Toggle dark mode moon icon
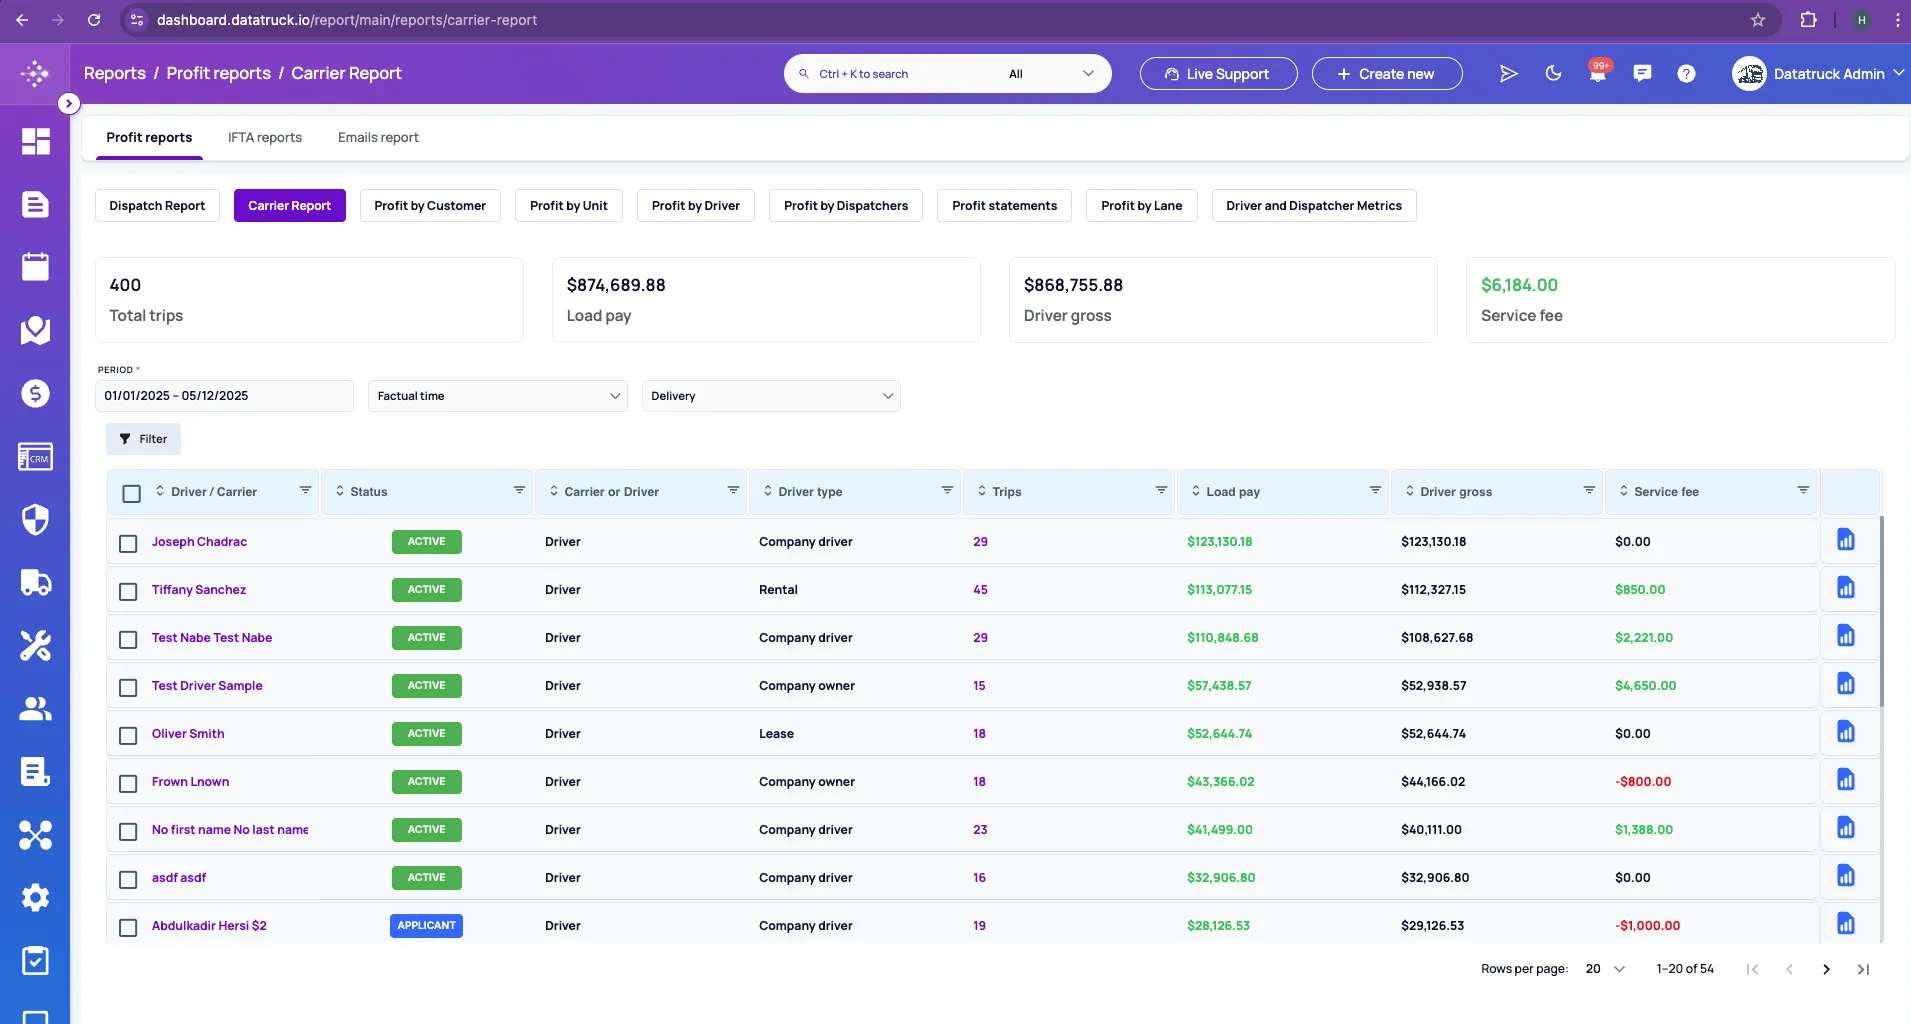The height and width of the screenshot is (1024, 1911). click(1553, 73)
